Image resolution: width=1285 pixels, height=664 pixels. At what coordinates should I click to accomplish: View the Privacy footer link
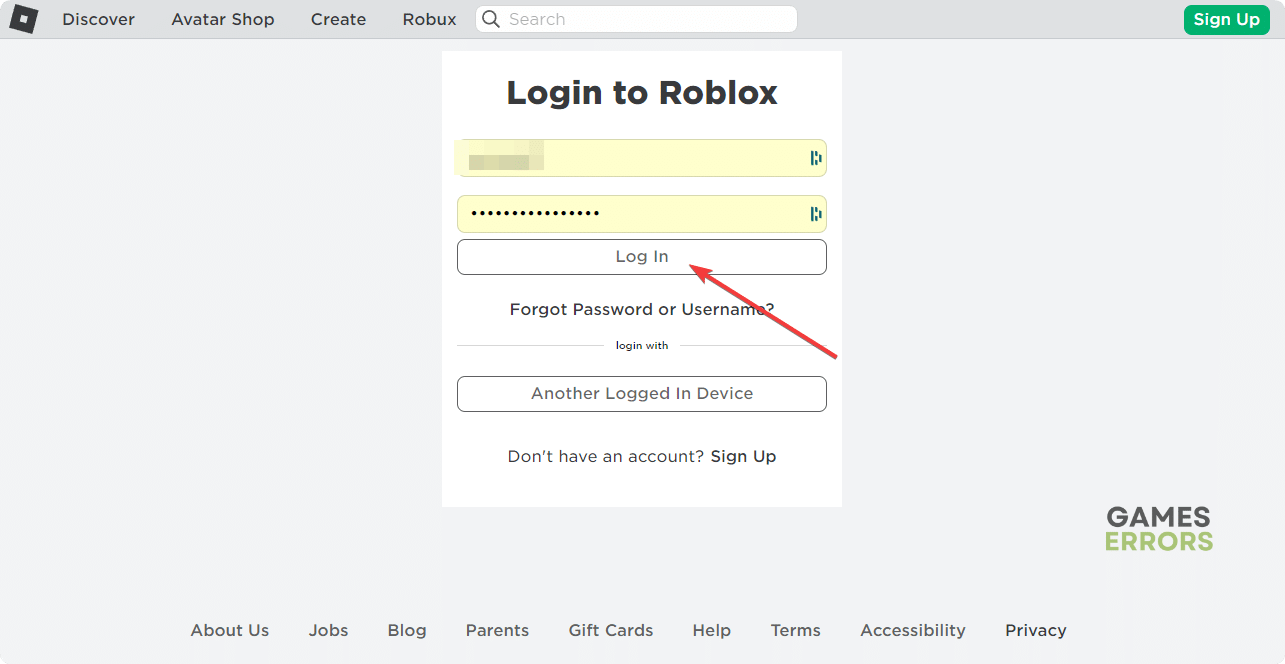[x=1035, y=630]
